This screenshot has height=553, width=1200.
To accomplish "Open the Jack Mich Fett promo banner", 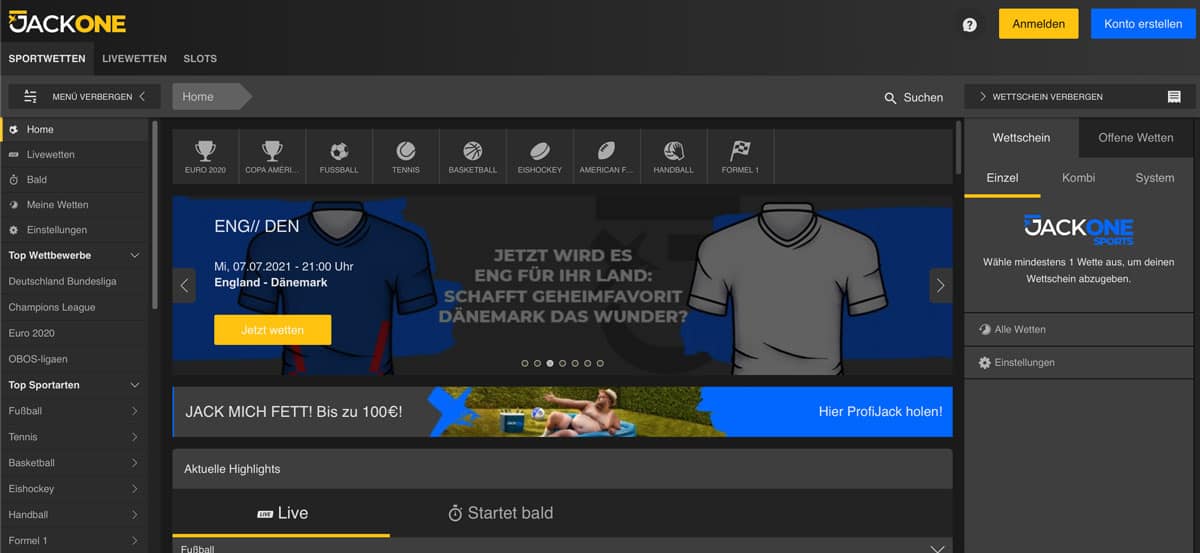I will 562,412.
